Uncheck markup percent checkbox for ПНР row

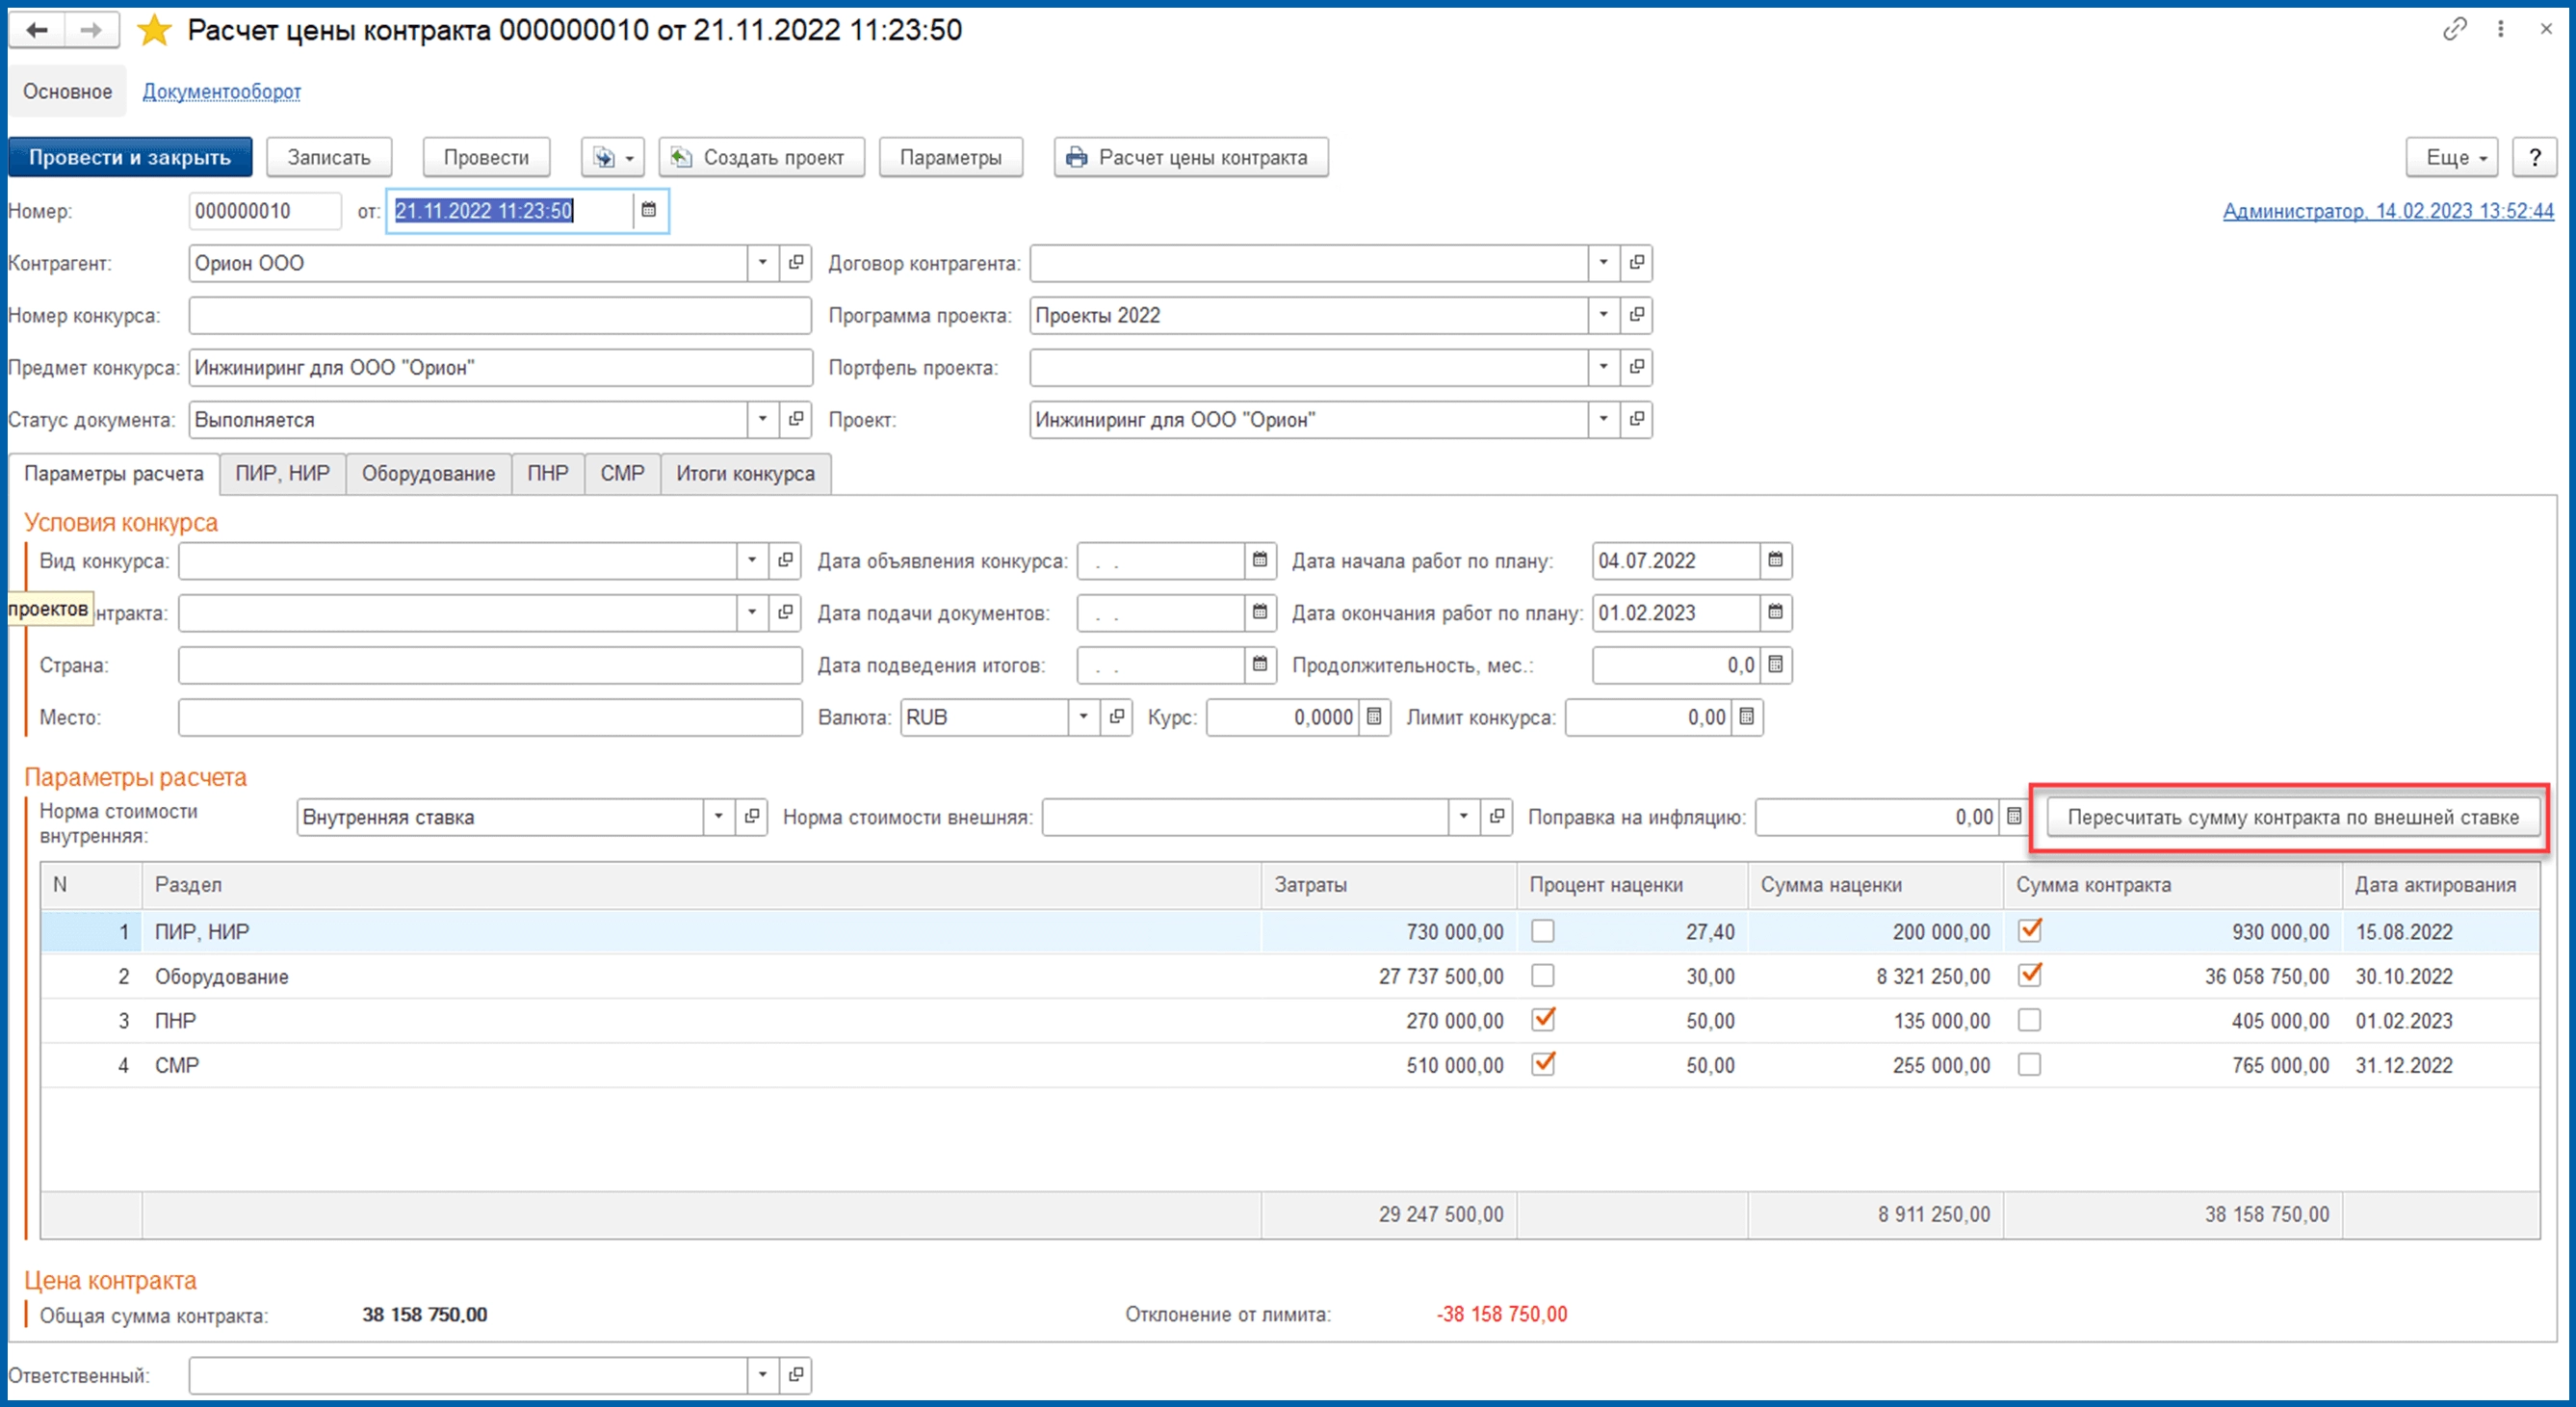coord(1543,1020)
